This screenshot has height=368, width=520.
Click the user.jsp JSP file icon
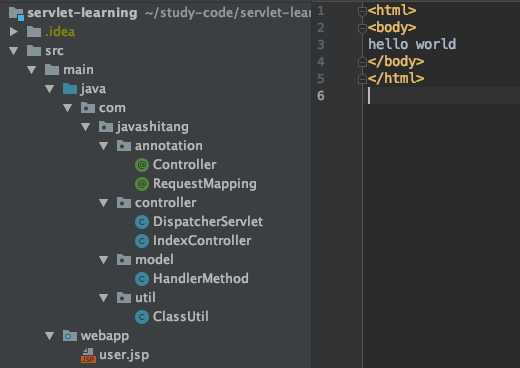88,355
